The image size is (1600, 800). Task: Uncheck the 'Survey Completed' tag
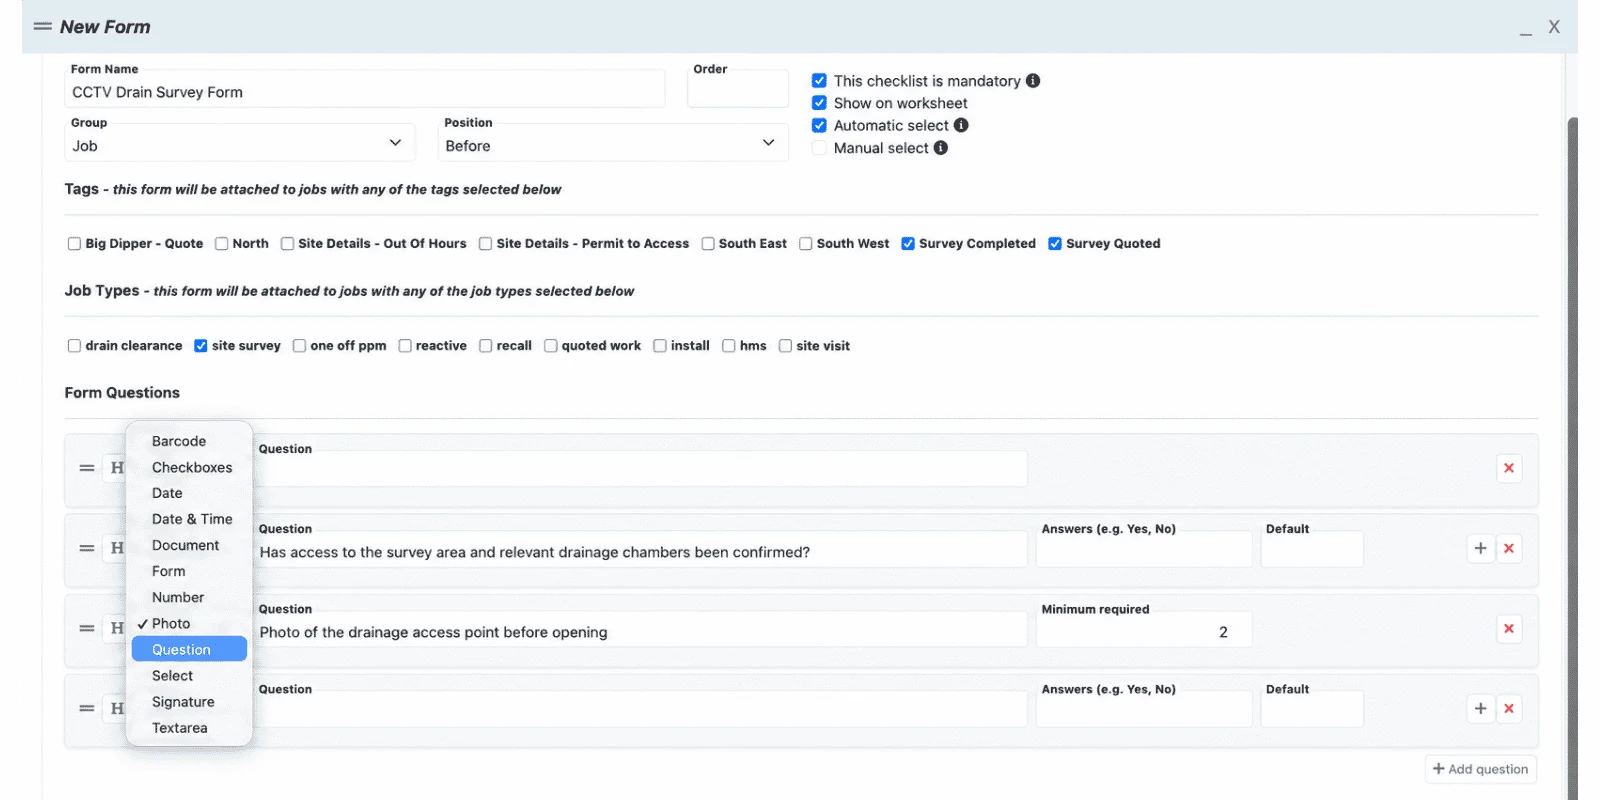908,243
